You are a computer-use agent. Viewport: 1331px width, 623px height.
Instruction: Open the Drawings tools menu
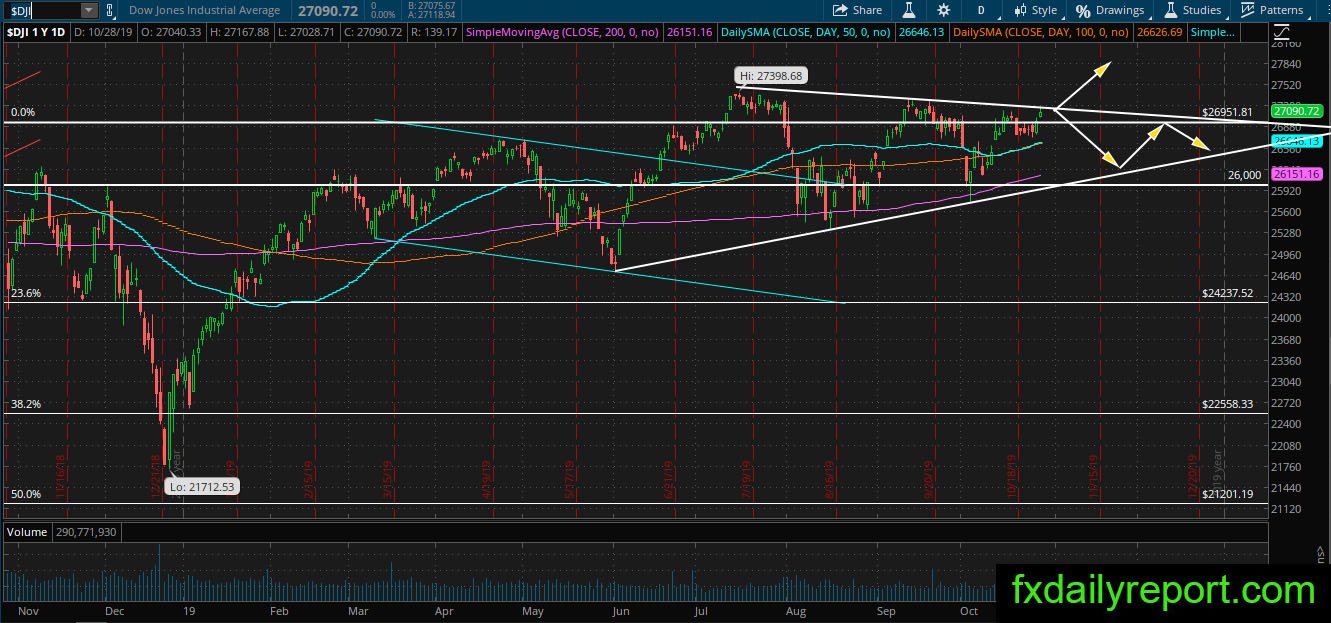pos(1110,10)
